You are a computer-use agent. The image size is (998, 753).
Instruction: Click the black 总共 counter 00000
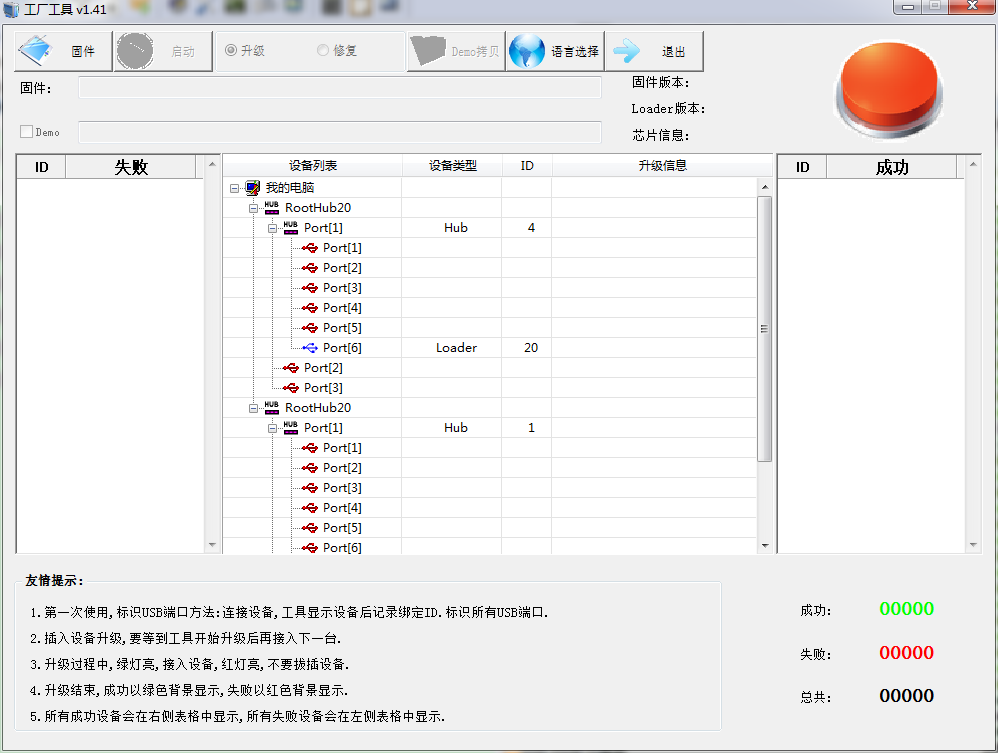point(906,696)
